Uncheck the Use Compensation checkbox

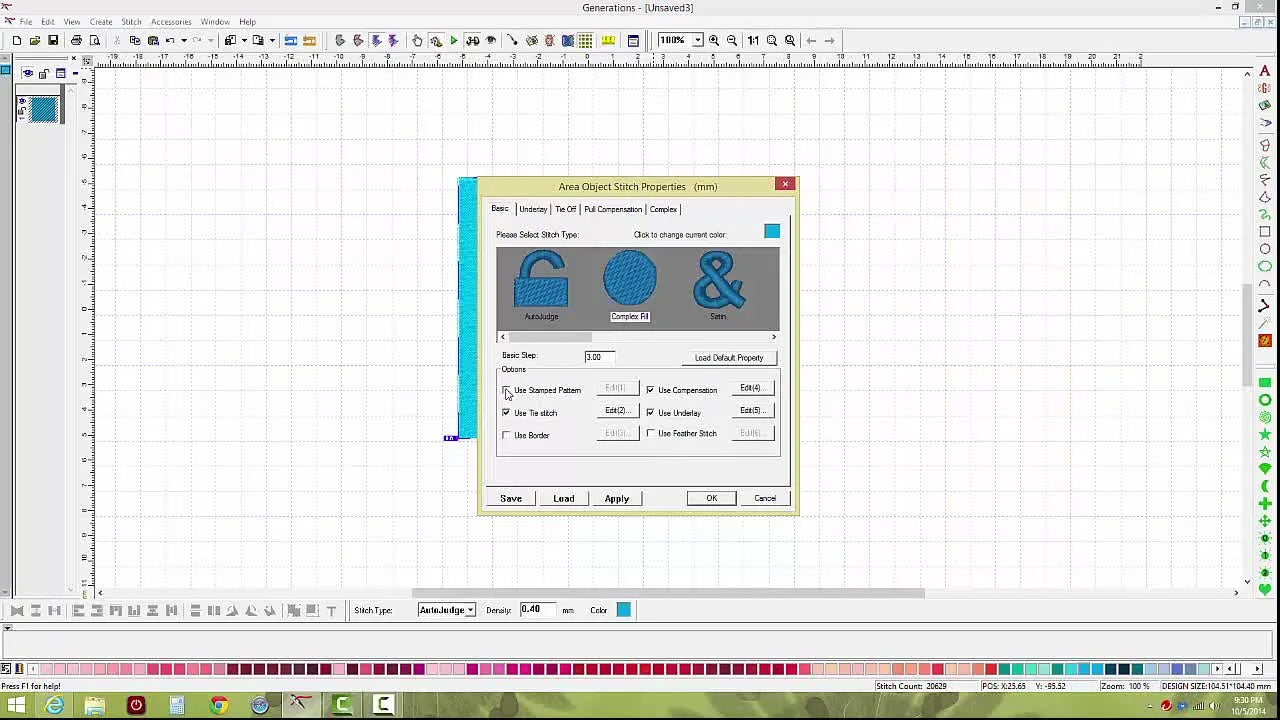tap(651, 390)
